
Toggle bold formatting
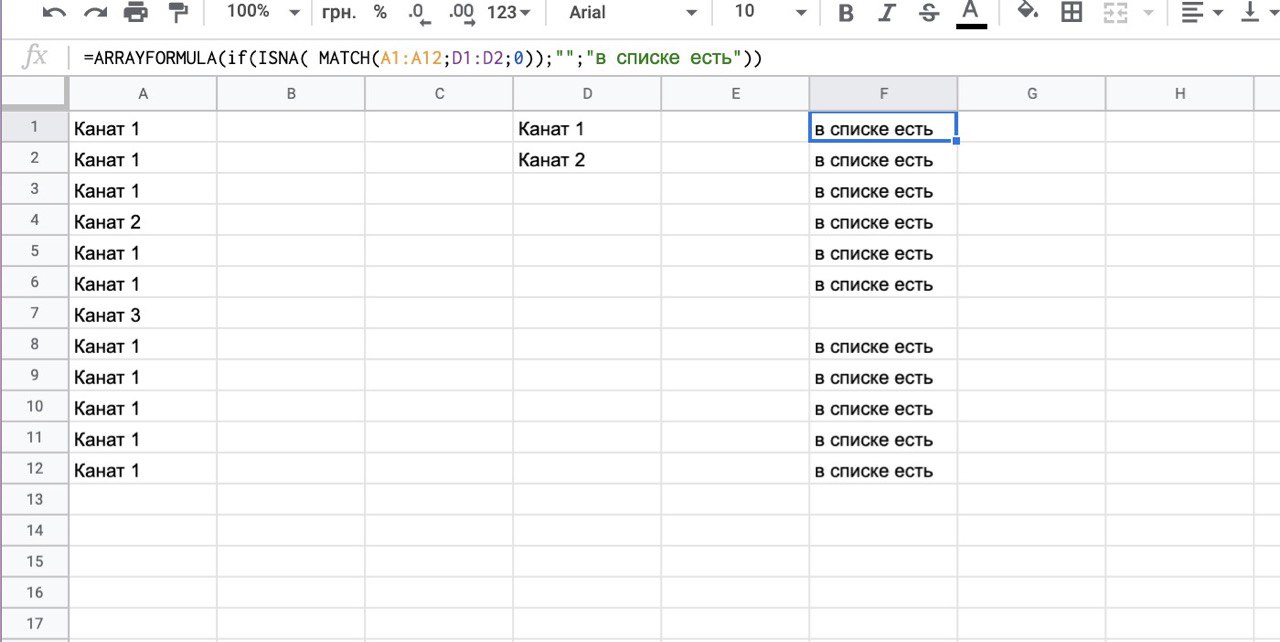coord(846,13)
